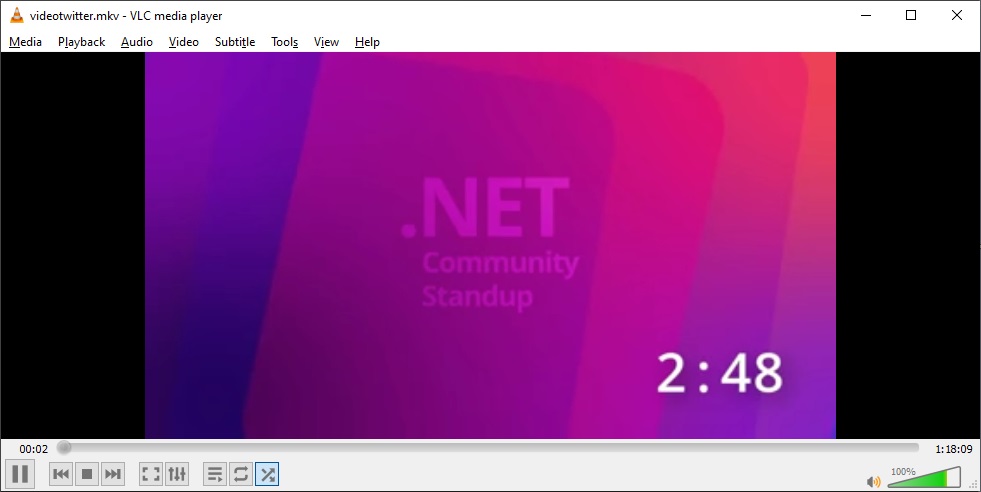Open the Subtitle menu
The height and width of the screenshot is (492, 981).
pyautogui.click(x=235, y=42)
